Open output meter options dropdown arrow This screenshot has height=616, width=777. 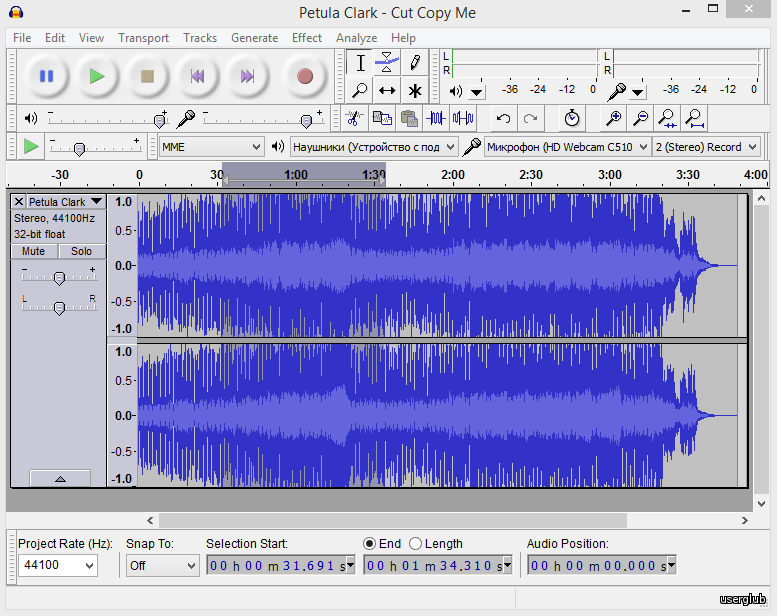click(x=476, y=92)
